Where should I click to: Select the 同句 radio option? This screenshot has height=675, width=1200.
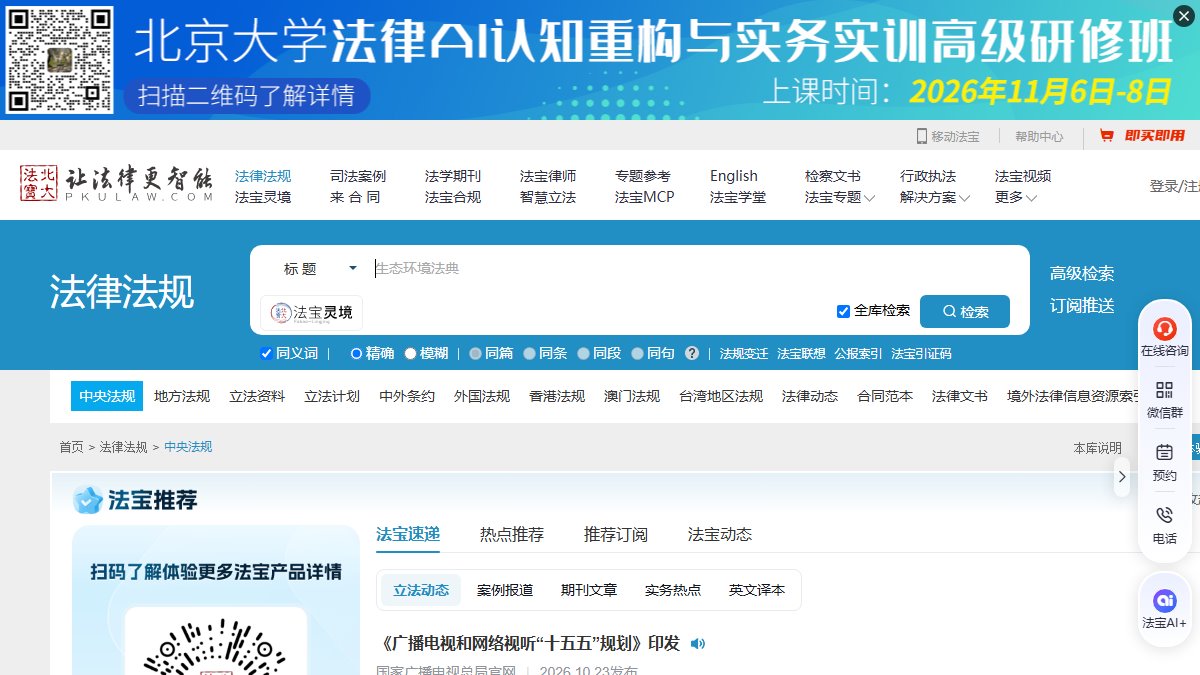(637, 353)
